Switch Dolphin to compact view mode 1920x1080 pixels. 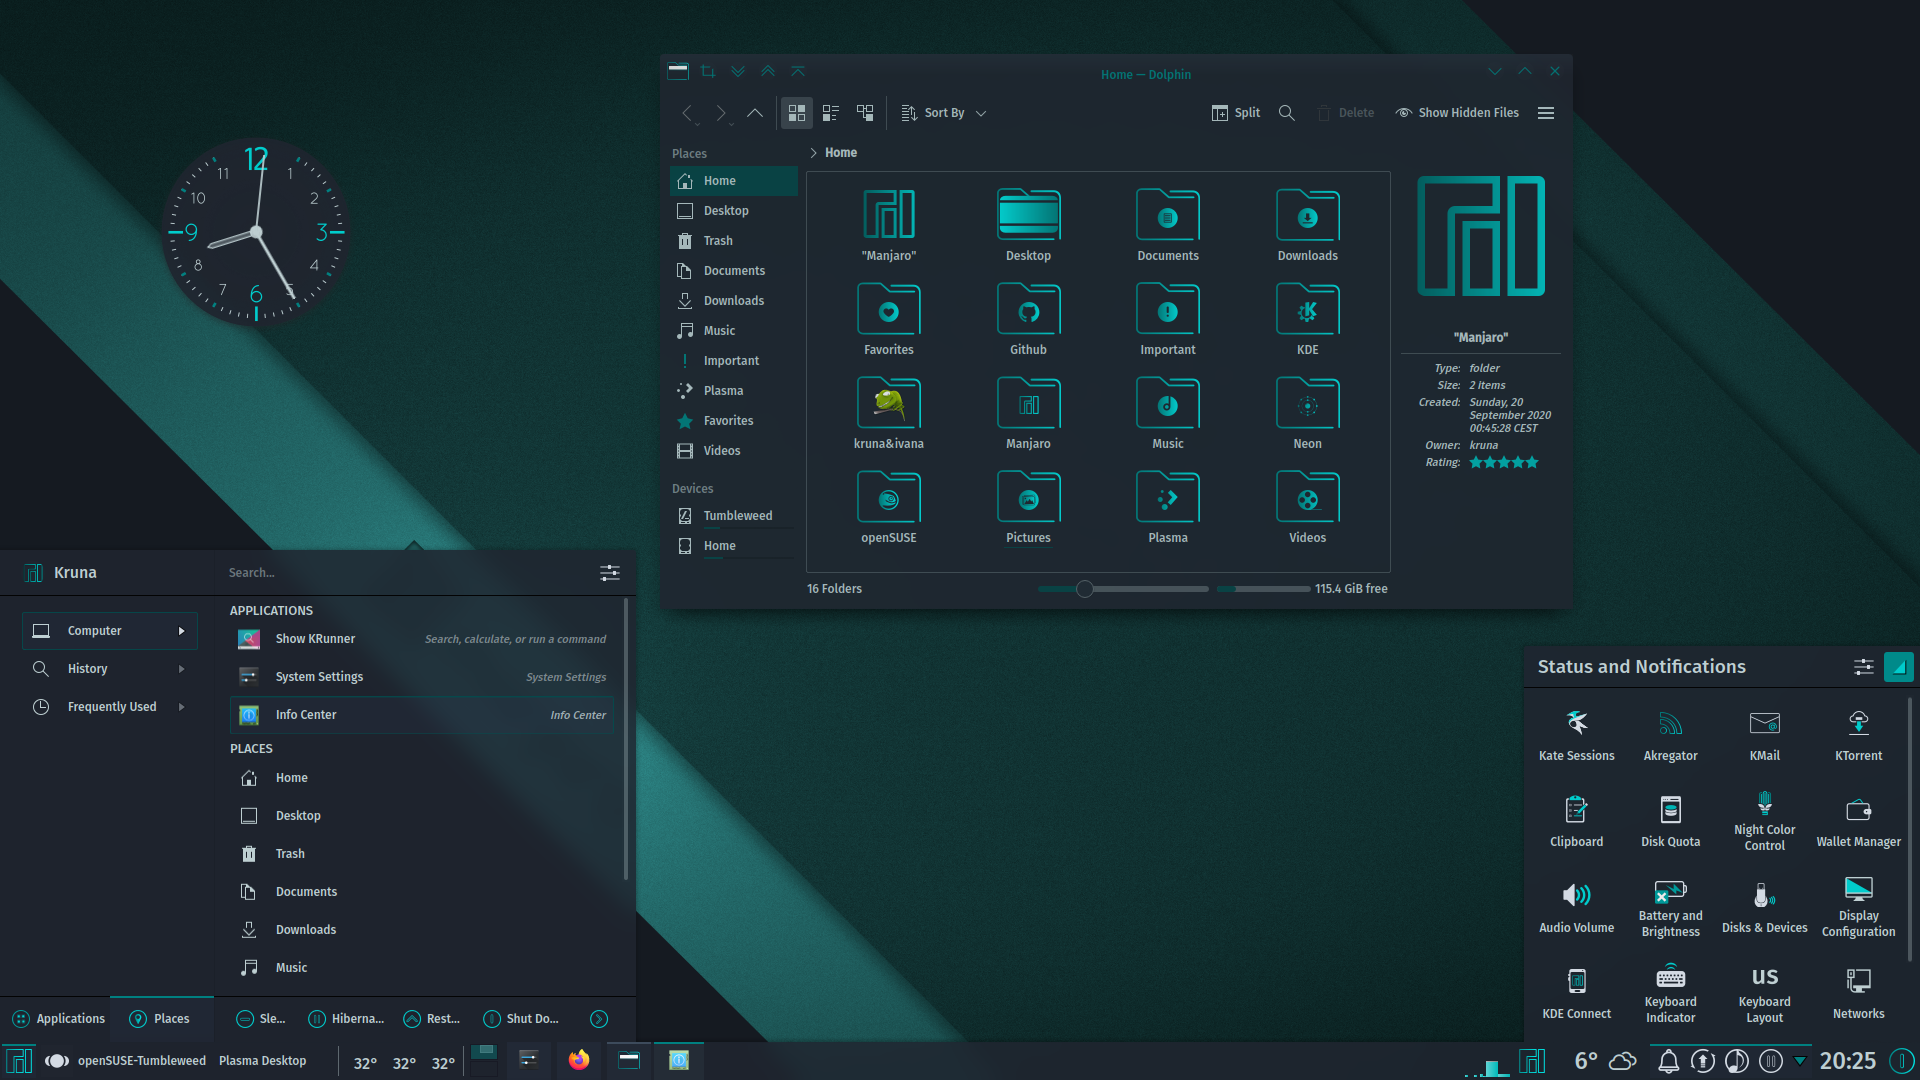[830, 113]
